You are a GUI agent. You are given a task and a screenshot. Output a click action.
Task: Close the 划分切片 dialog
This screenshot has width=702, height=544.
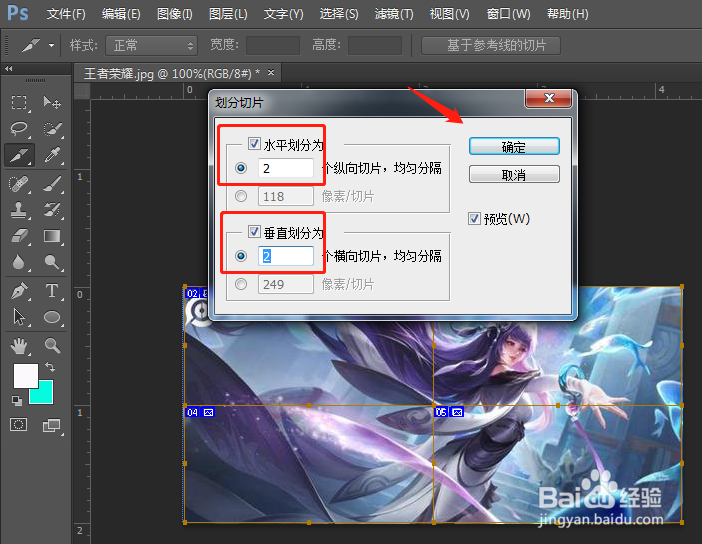click(x=549, y=98)
